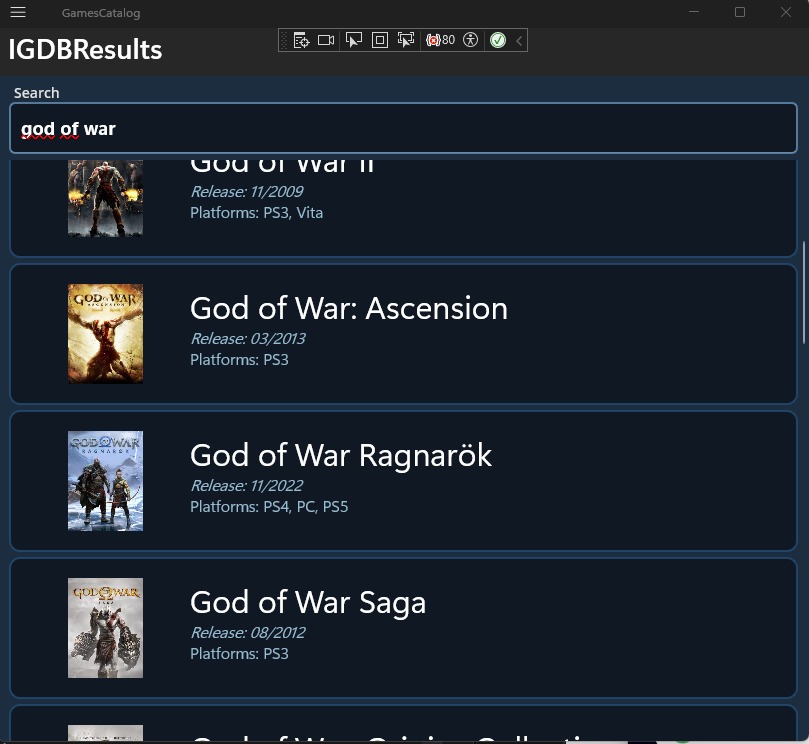
Task: Open binding failures indicator showing 80
Action: (x=440, y=40)
